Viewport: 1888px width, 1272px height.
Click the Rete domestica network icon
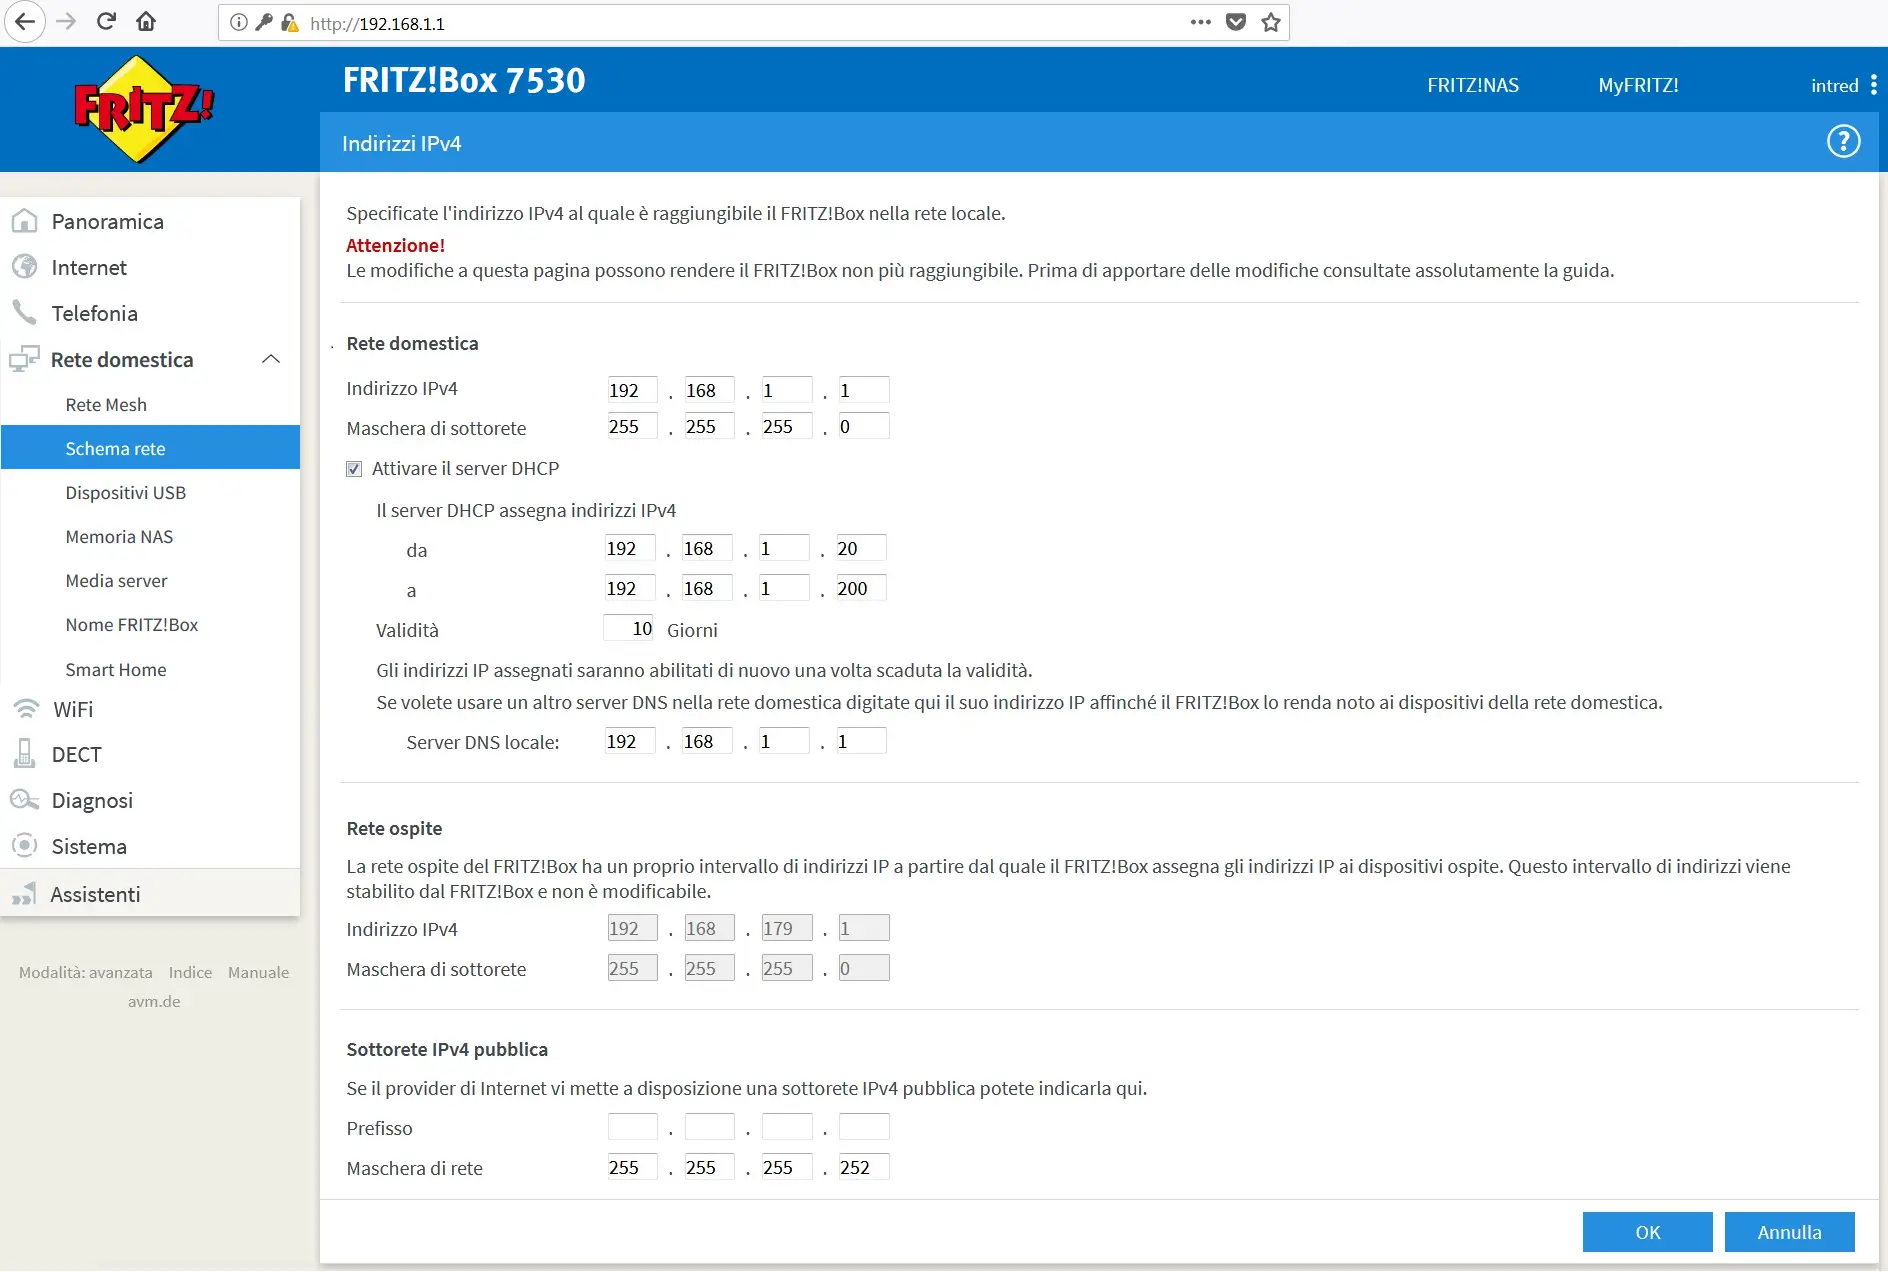25,359
